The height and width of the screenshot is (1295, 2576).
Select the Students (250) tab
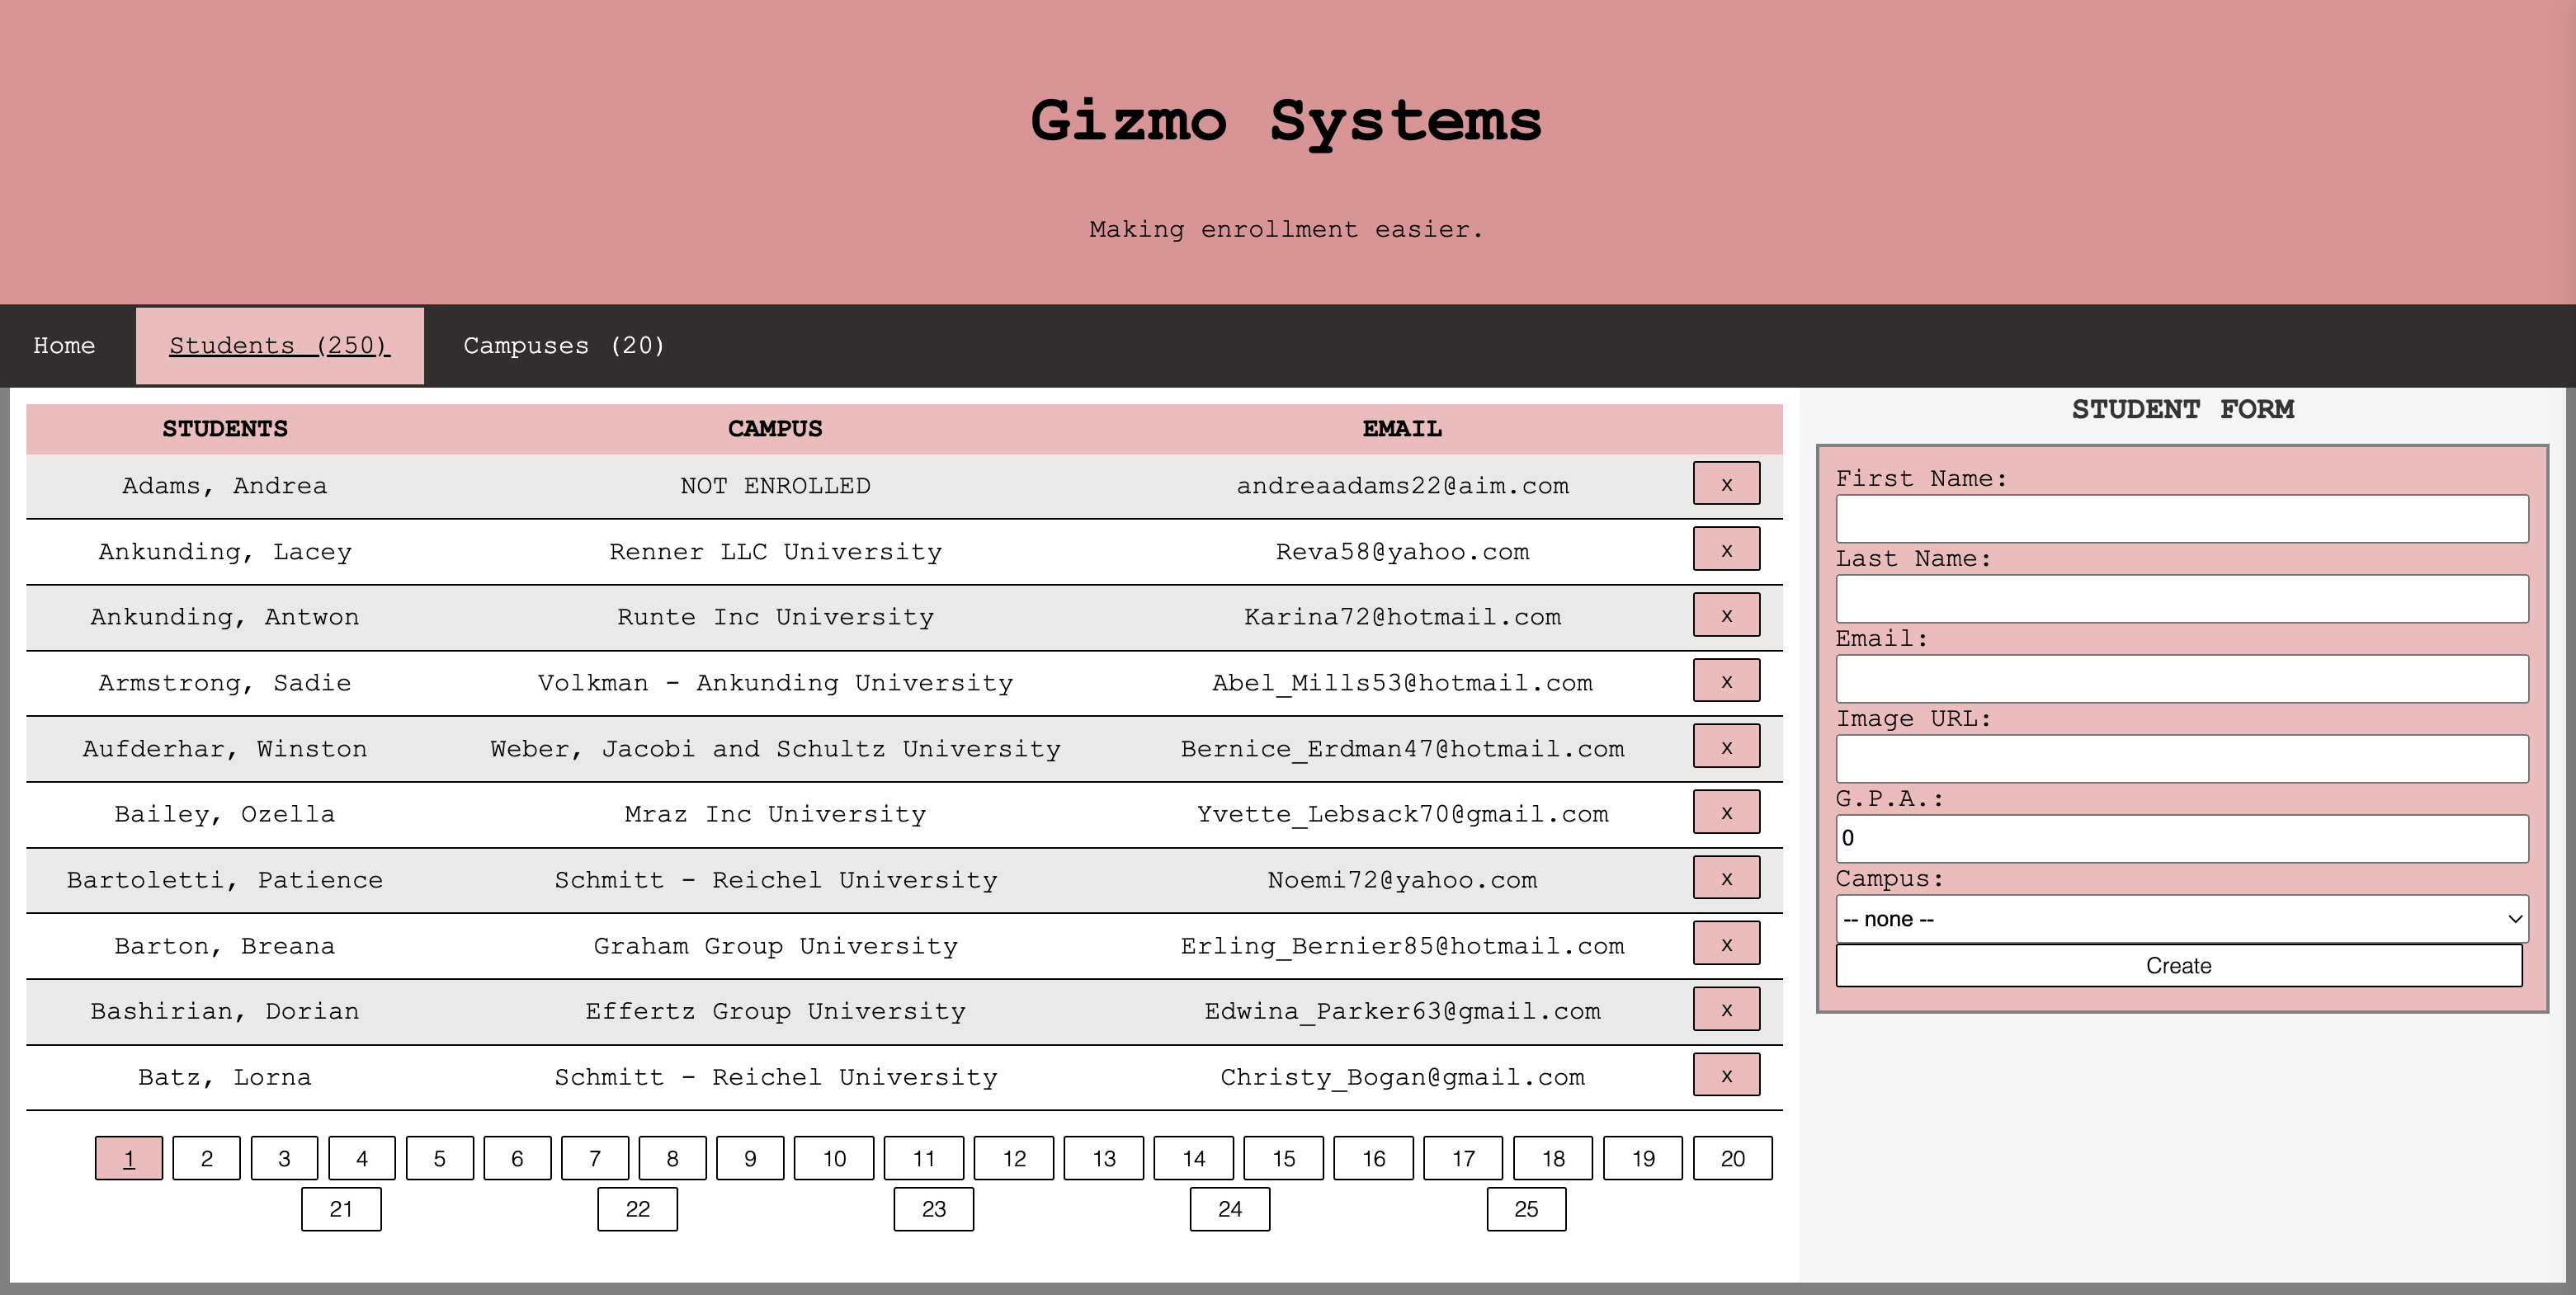pos(279,346)
